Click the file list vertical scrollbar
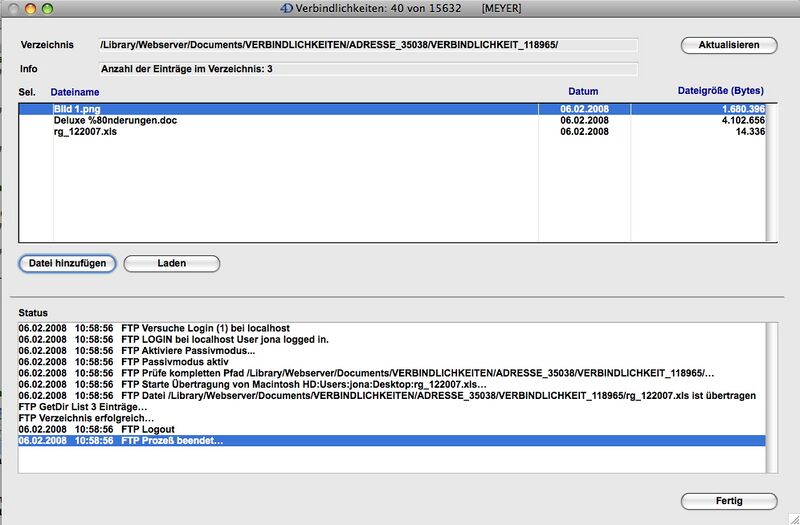This screenshot has width=800, height=525. pos(772,170)
